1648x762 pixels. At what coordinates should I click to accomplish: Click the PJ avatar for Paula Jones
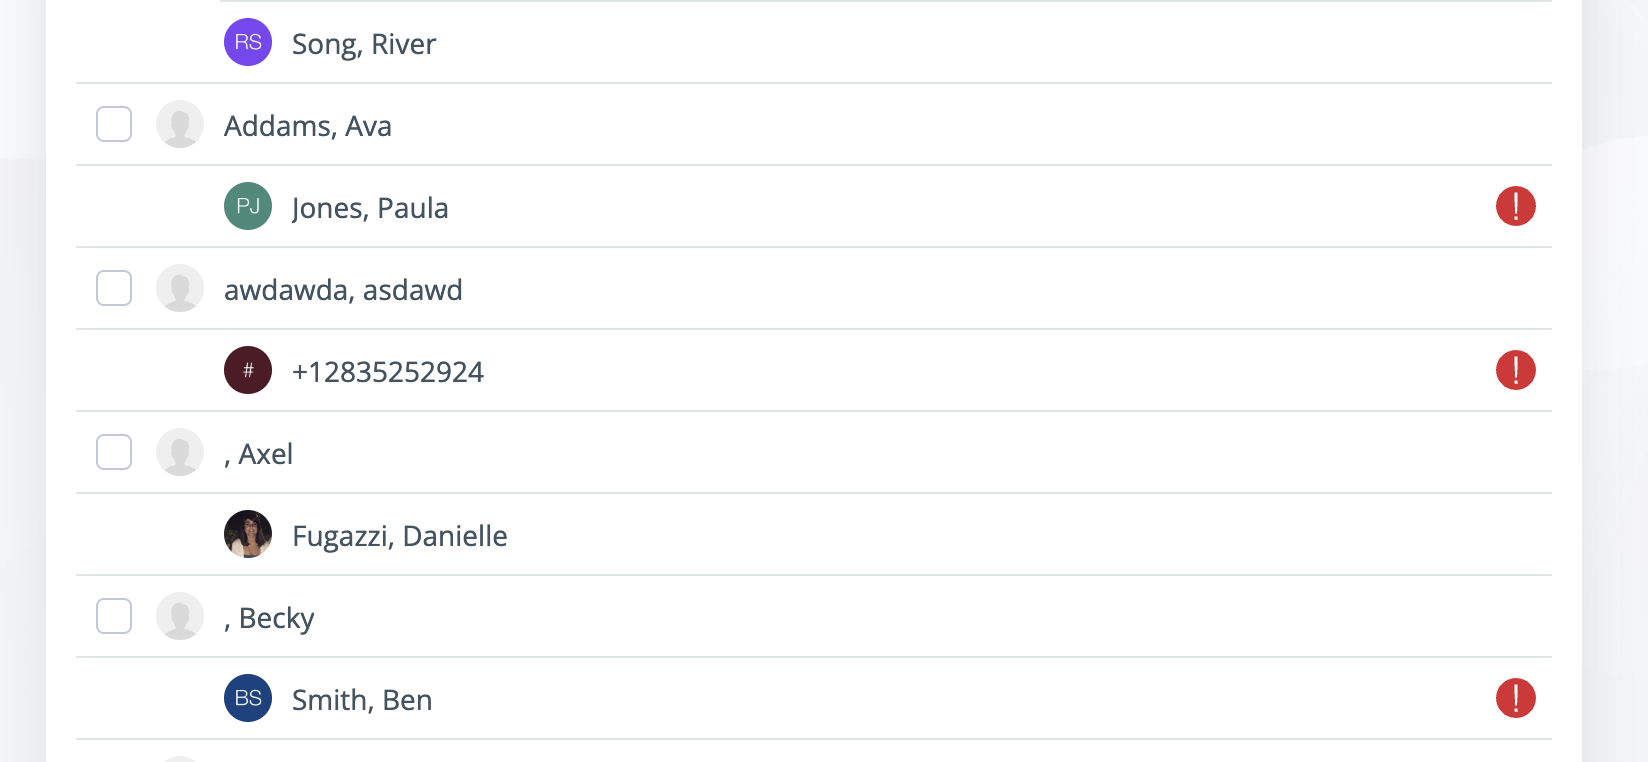[x=248, y=206]
